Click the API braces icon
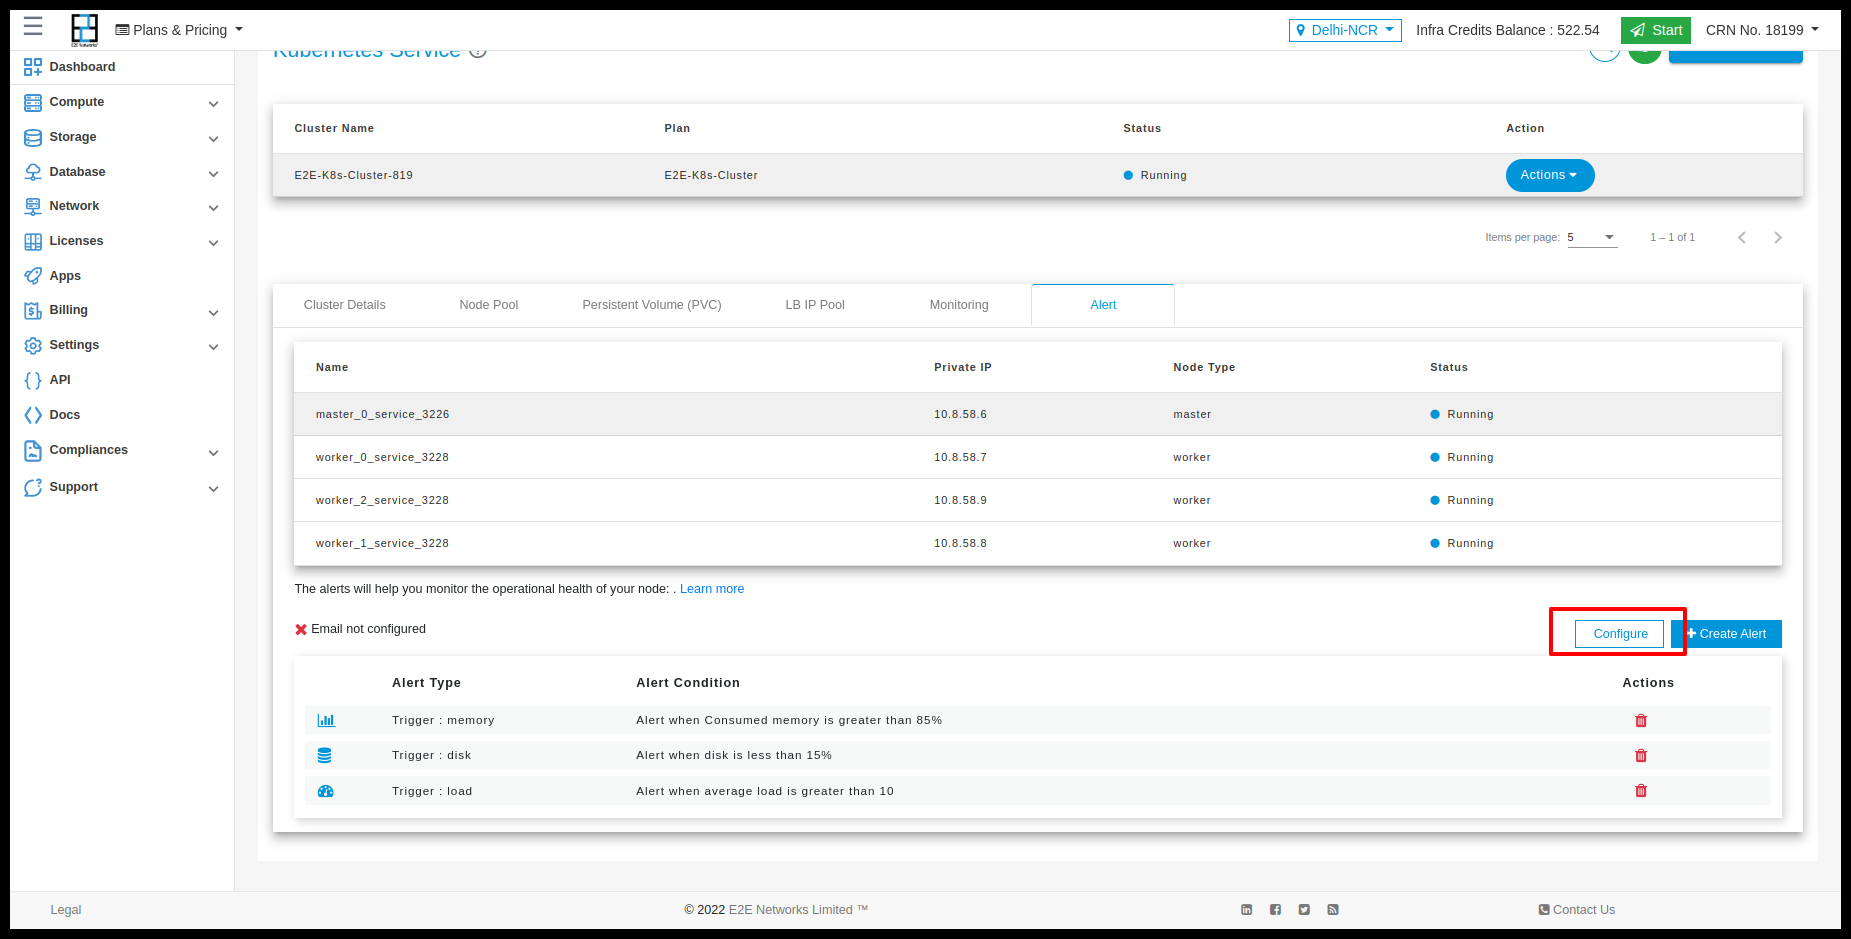Screen dimensions: 1851x939 (x=33, y=380)
